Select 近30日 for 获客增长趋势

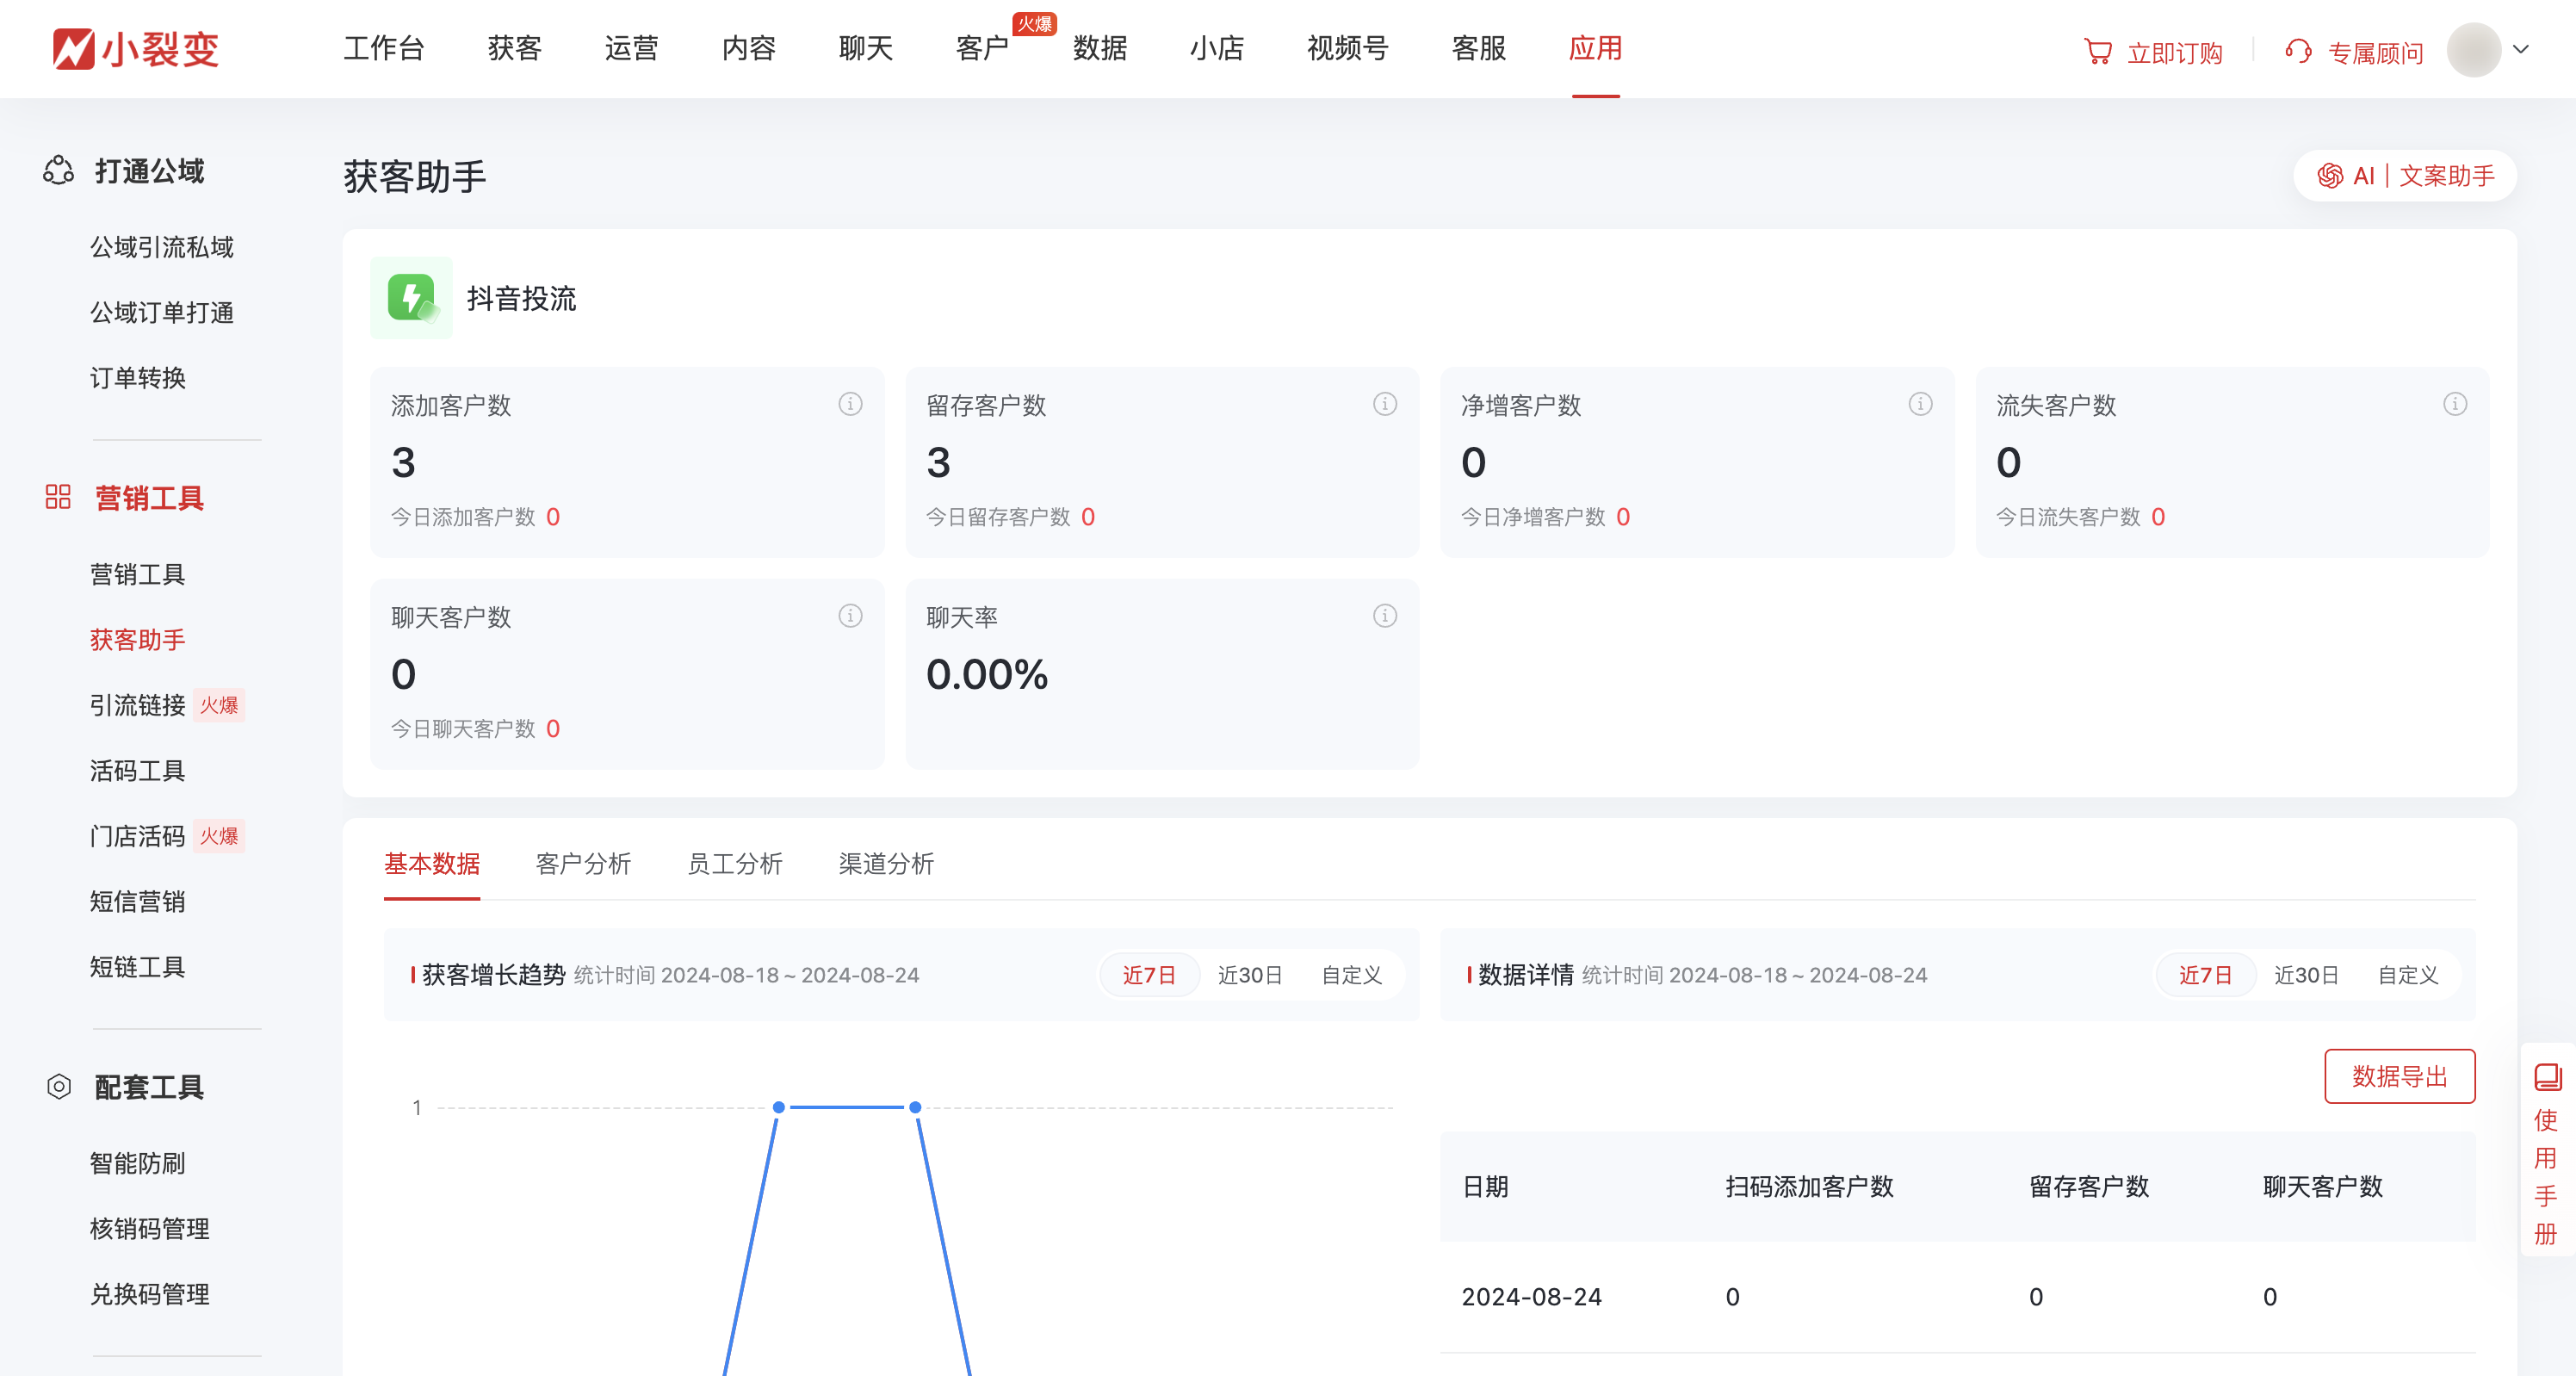1250,975
